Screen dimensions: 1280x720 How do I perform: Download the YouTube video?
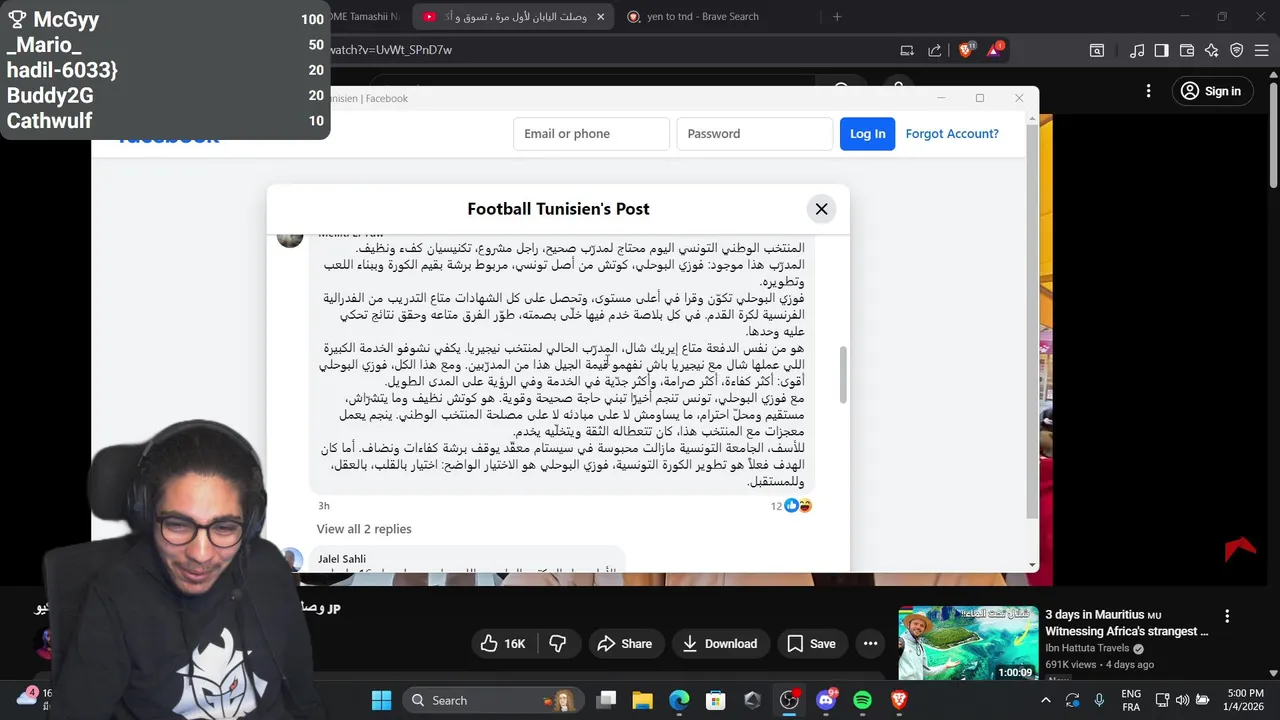point(719,644)
